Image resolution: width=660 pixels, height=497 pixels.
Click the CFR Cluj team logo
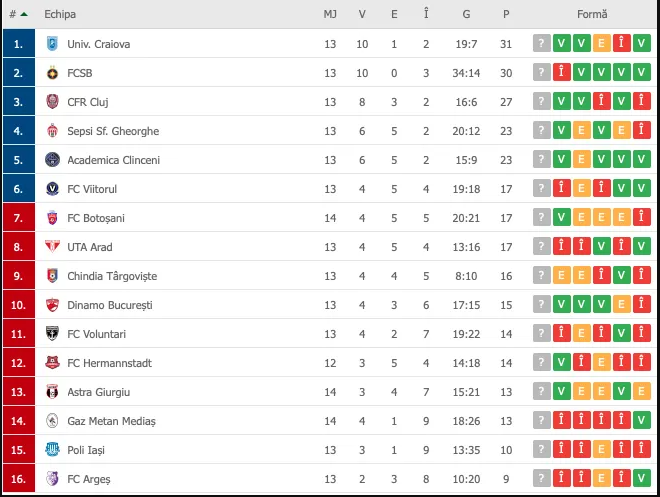(x=53, y=102)
